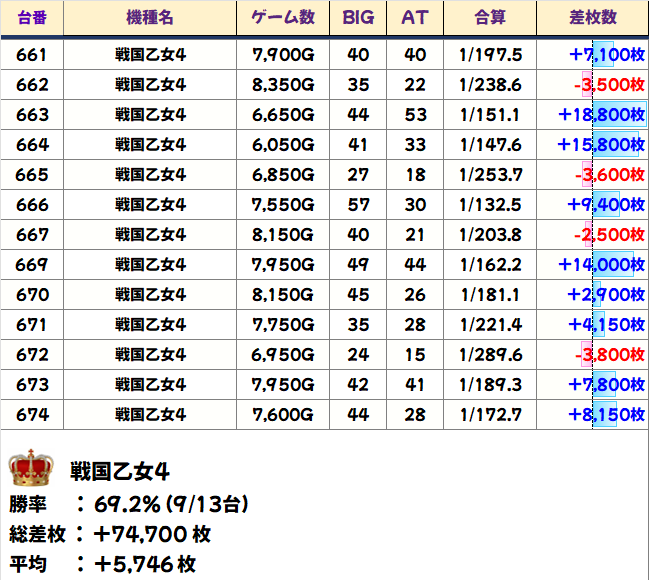Click the 戦国乙女4 heading beside the crown
The width and height of the screenshot is (649, 580).
coord(119,470)
